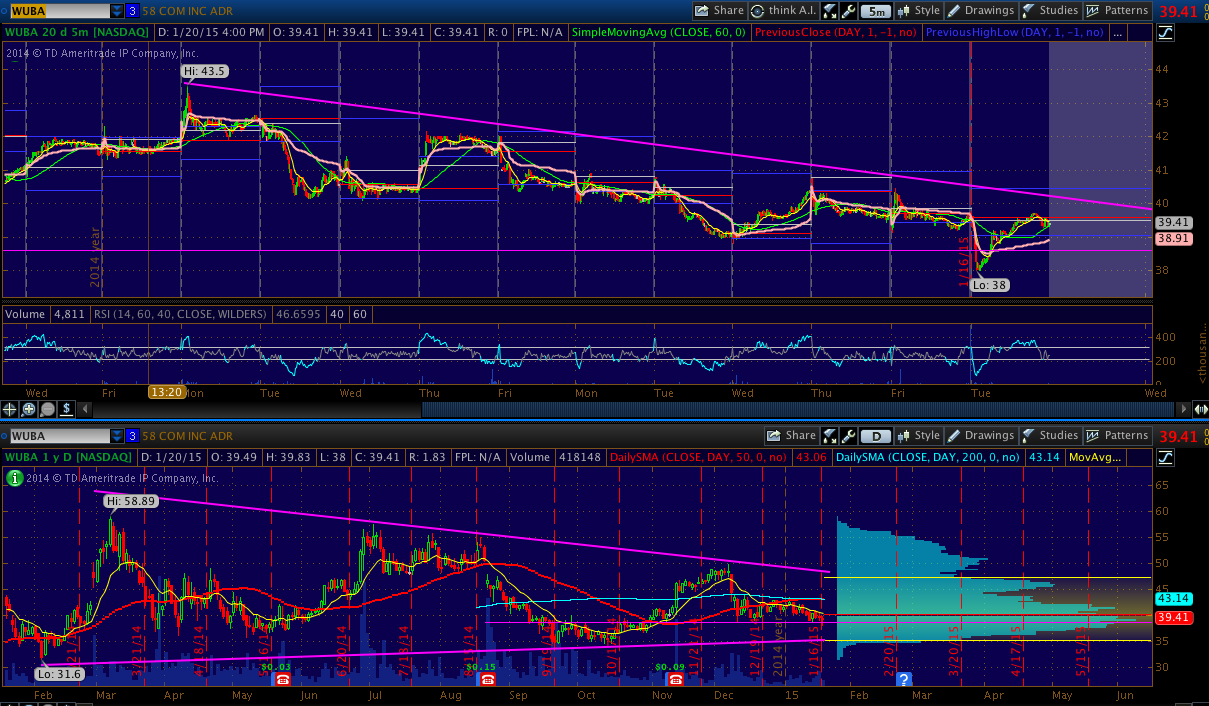Click the top WUBA symbol input field

55,11
